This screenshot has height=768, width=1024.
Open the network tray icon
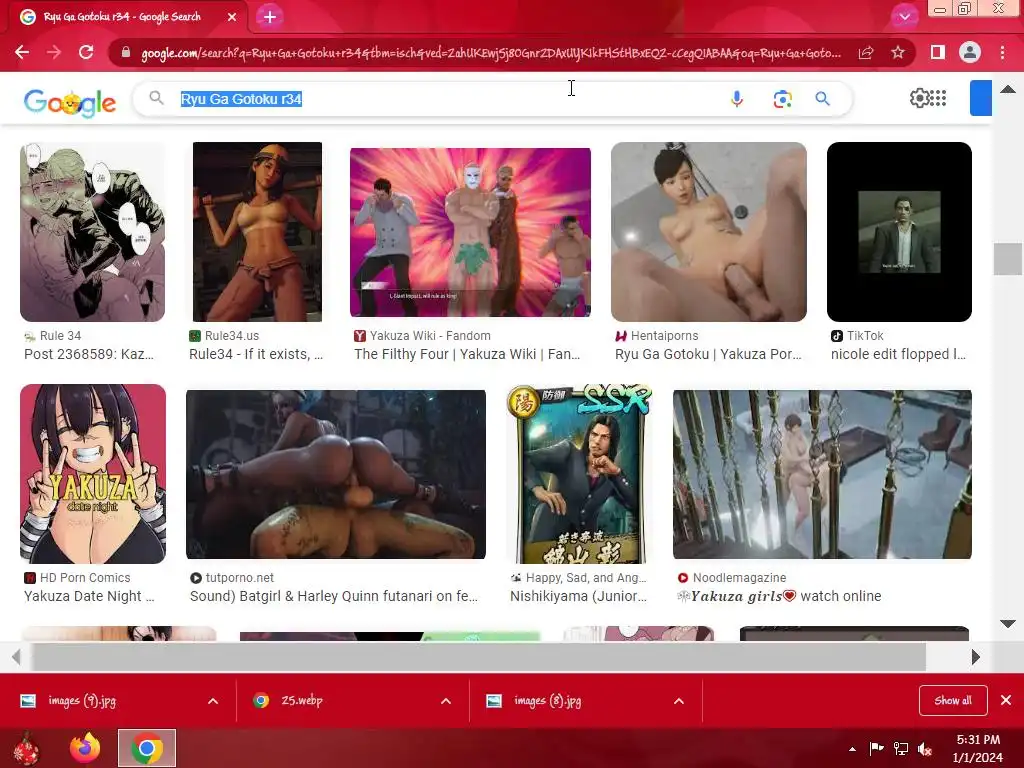[x=901, y=749]
